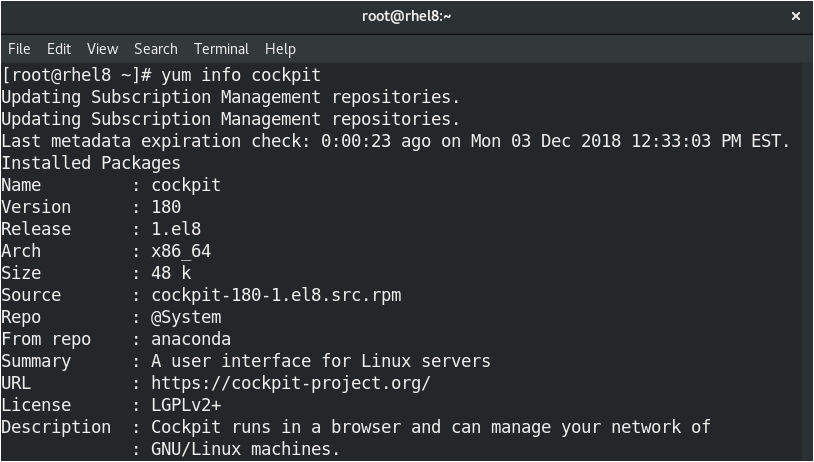Click the version value 180
The height and width of the screenshot is (462, 814).
click(166, 207)
